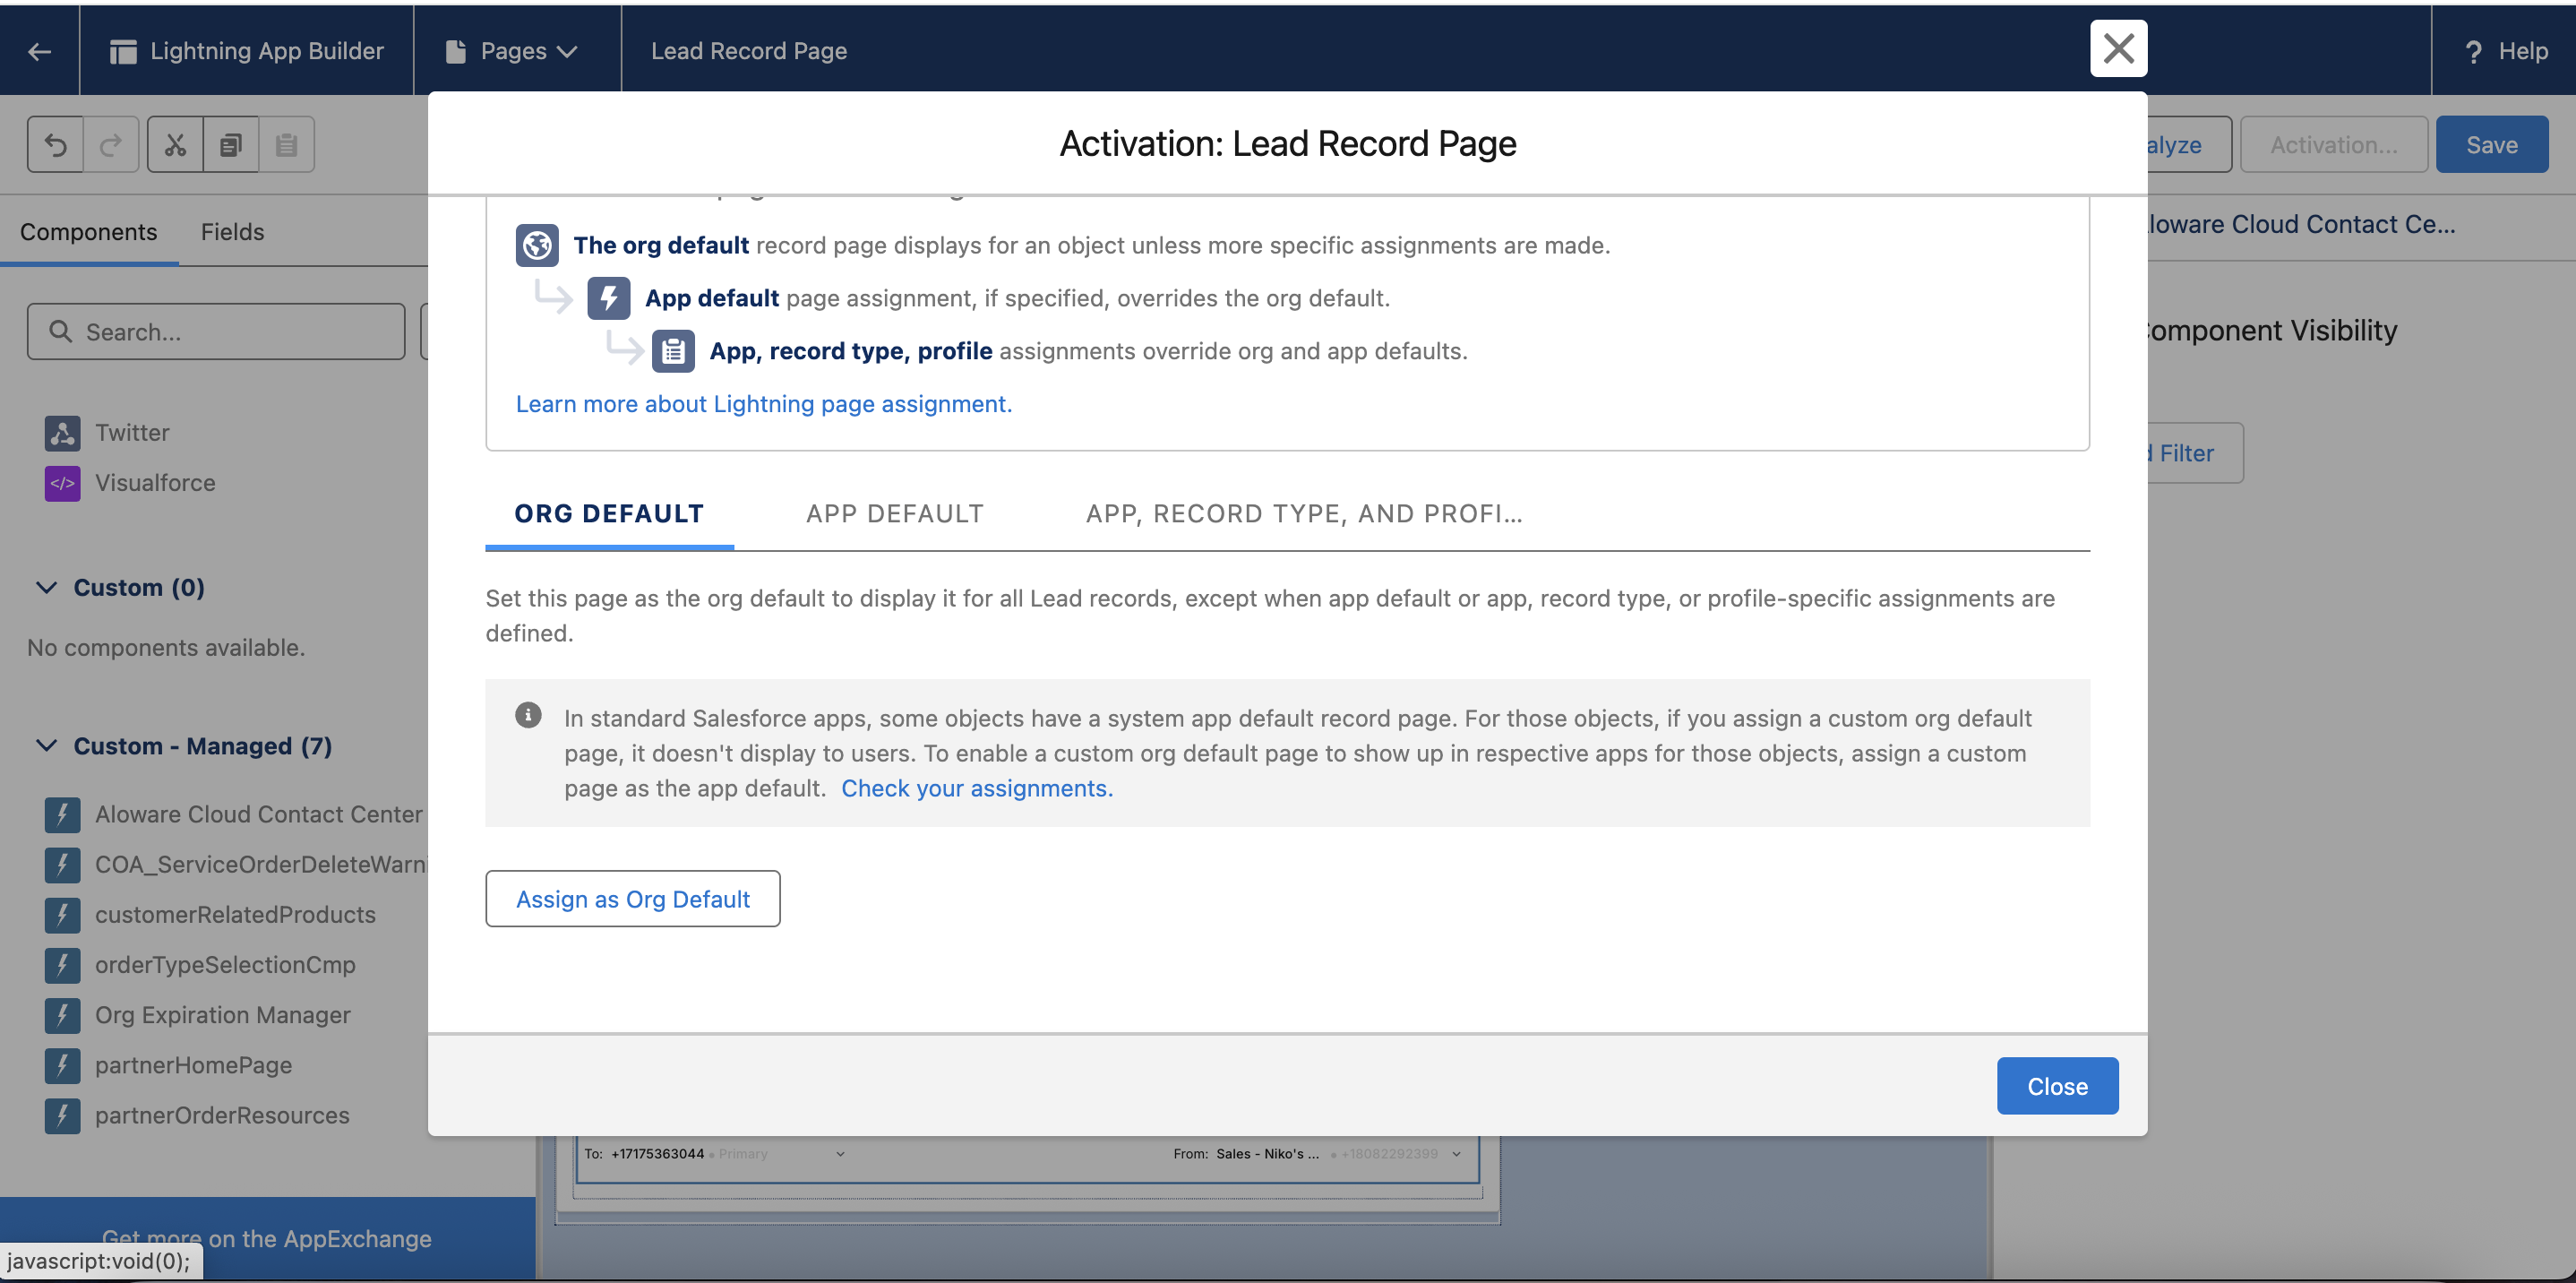Select Org Expiration Manager label
Viewport: 2576px width, 1283px height.
click(x=222, y=1015)
